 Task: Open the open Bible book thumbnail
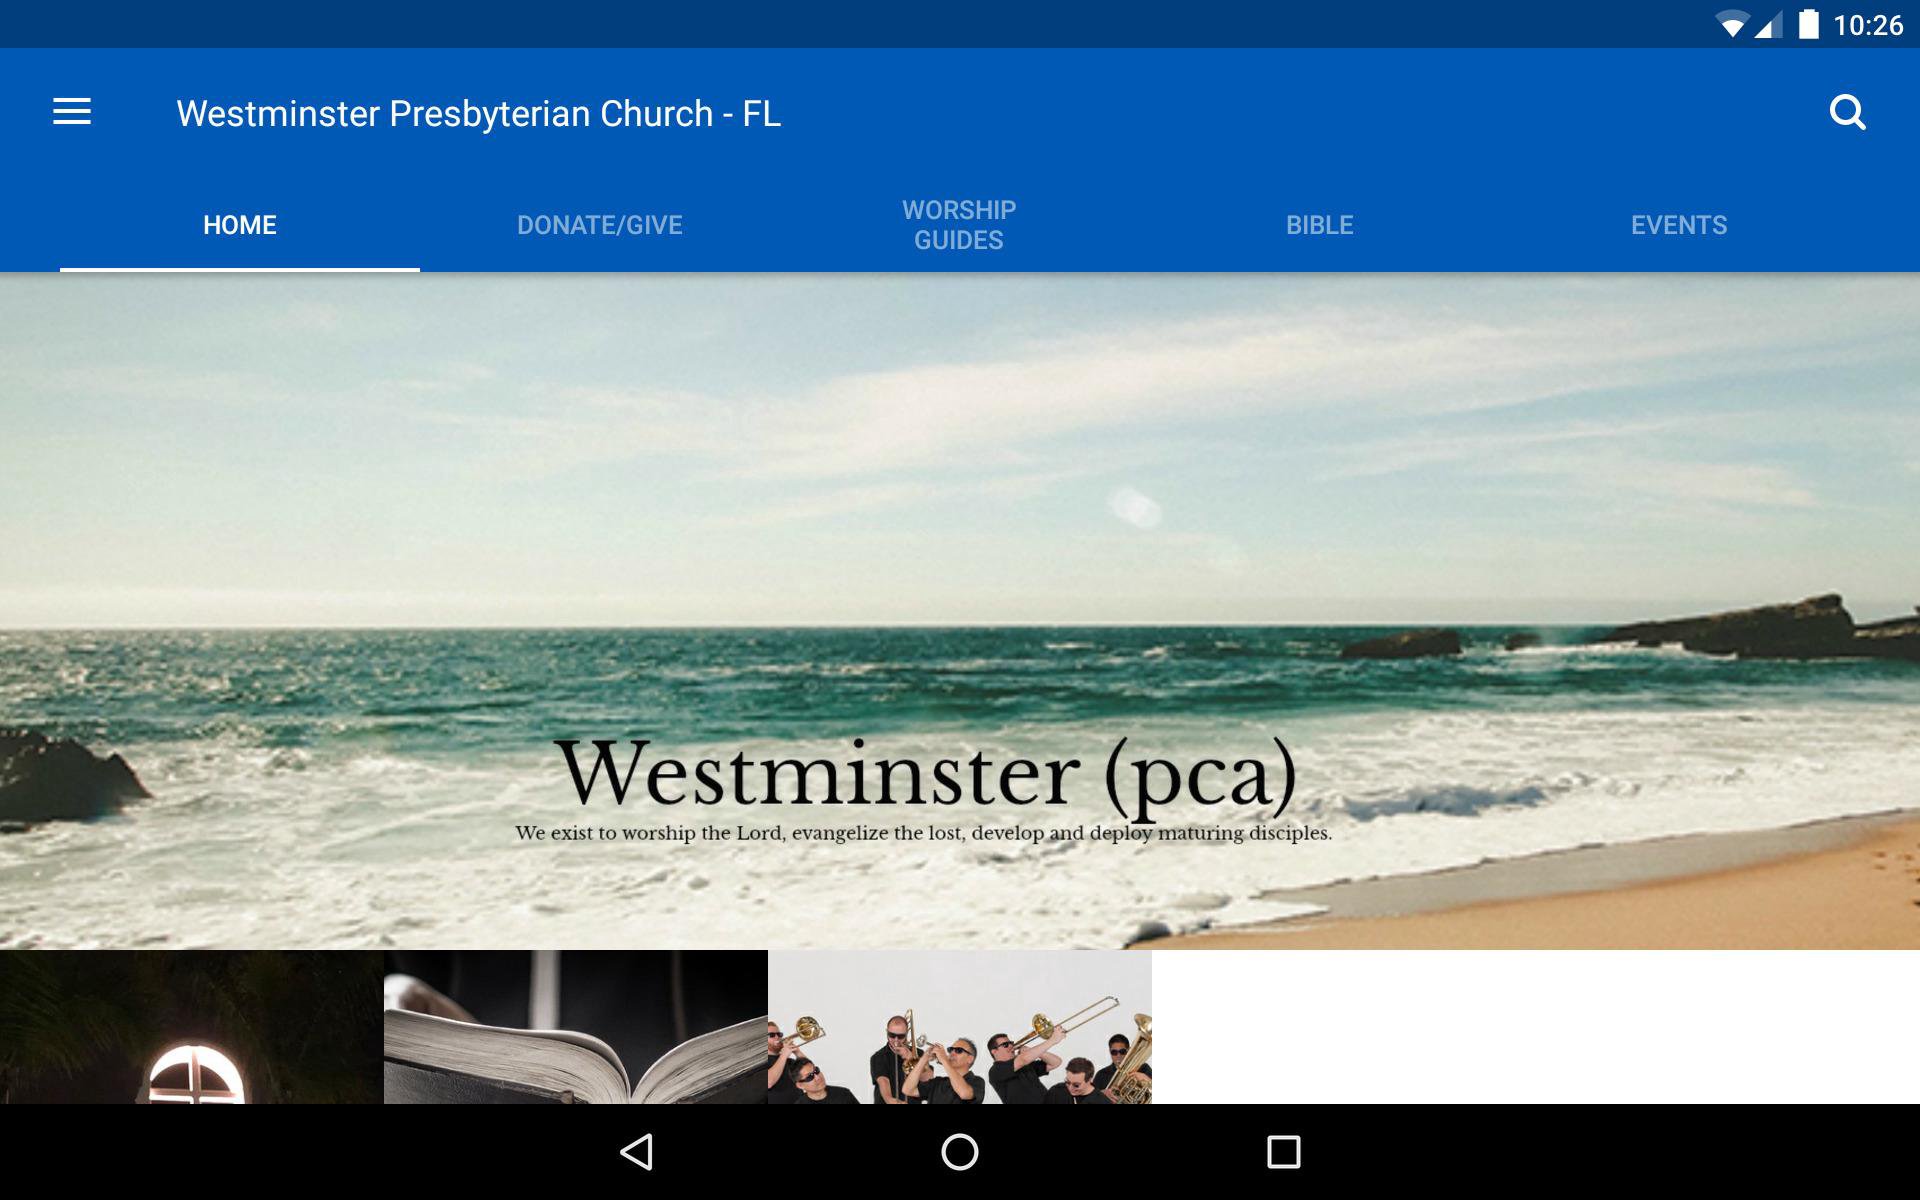(x=576, y=1027)
